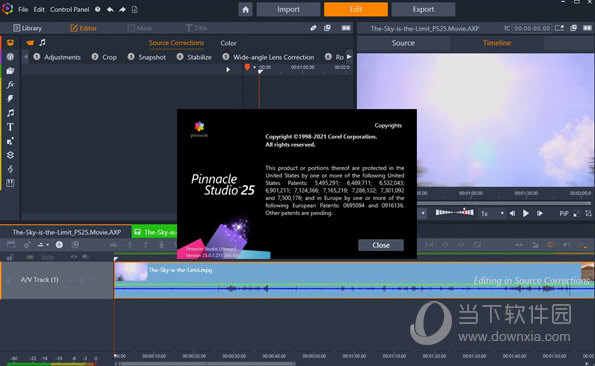Screen dimensions: 595x366
Task: Step forward one frame in preview
Action: click(540, 214)
